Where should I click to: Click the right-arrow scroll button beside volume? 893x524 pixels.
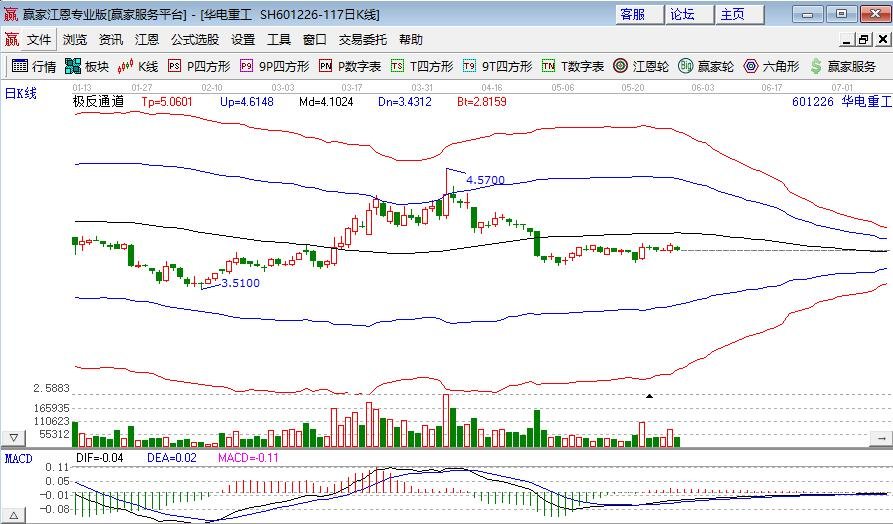(880, 438)
